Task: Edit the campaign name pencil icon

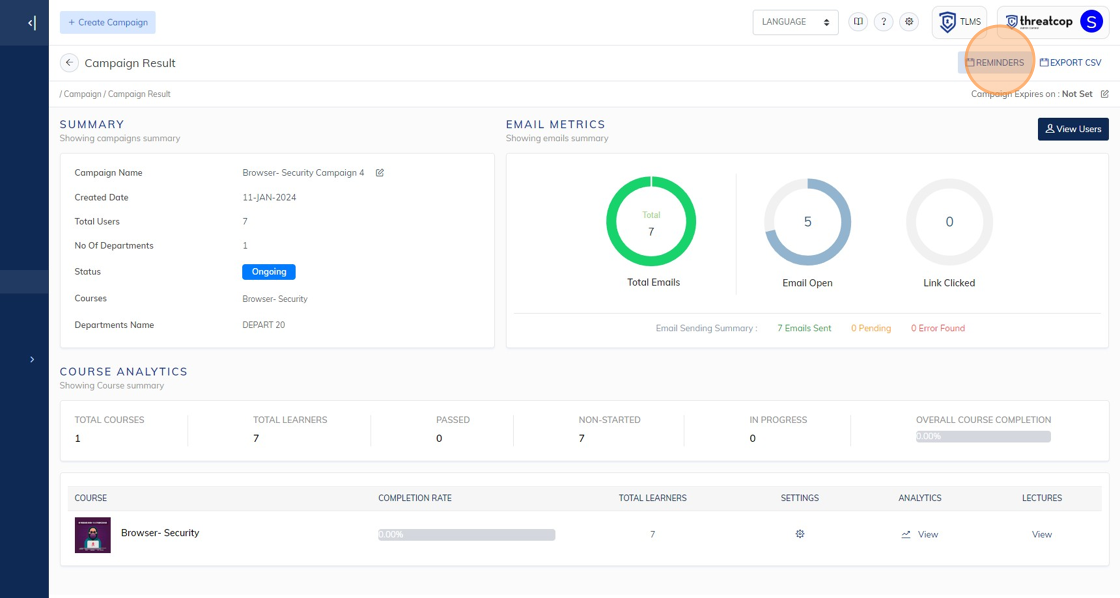Action: tap(380, 173)
